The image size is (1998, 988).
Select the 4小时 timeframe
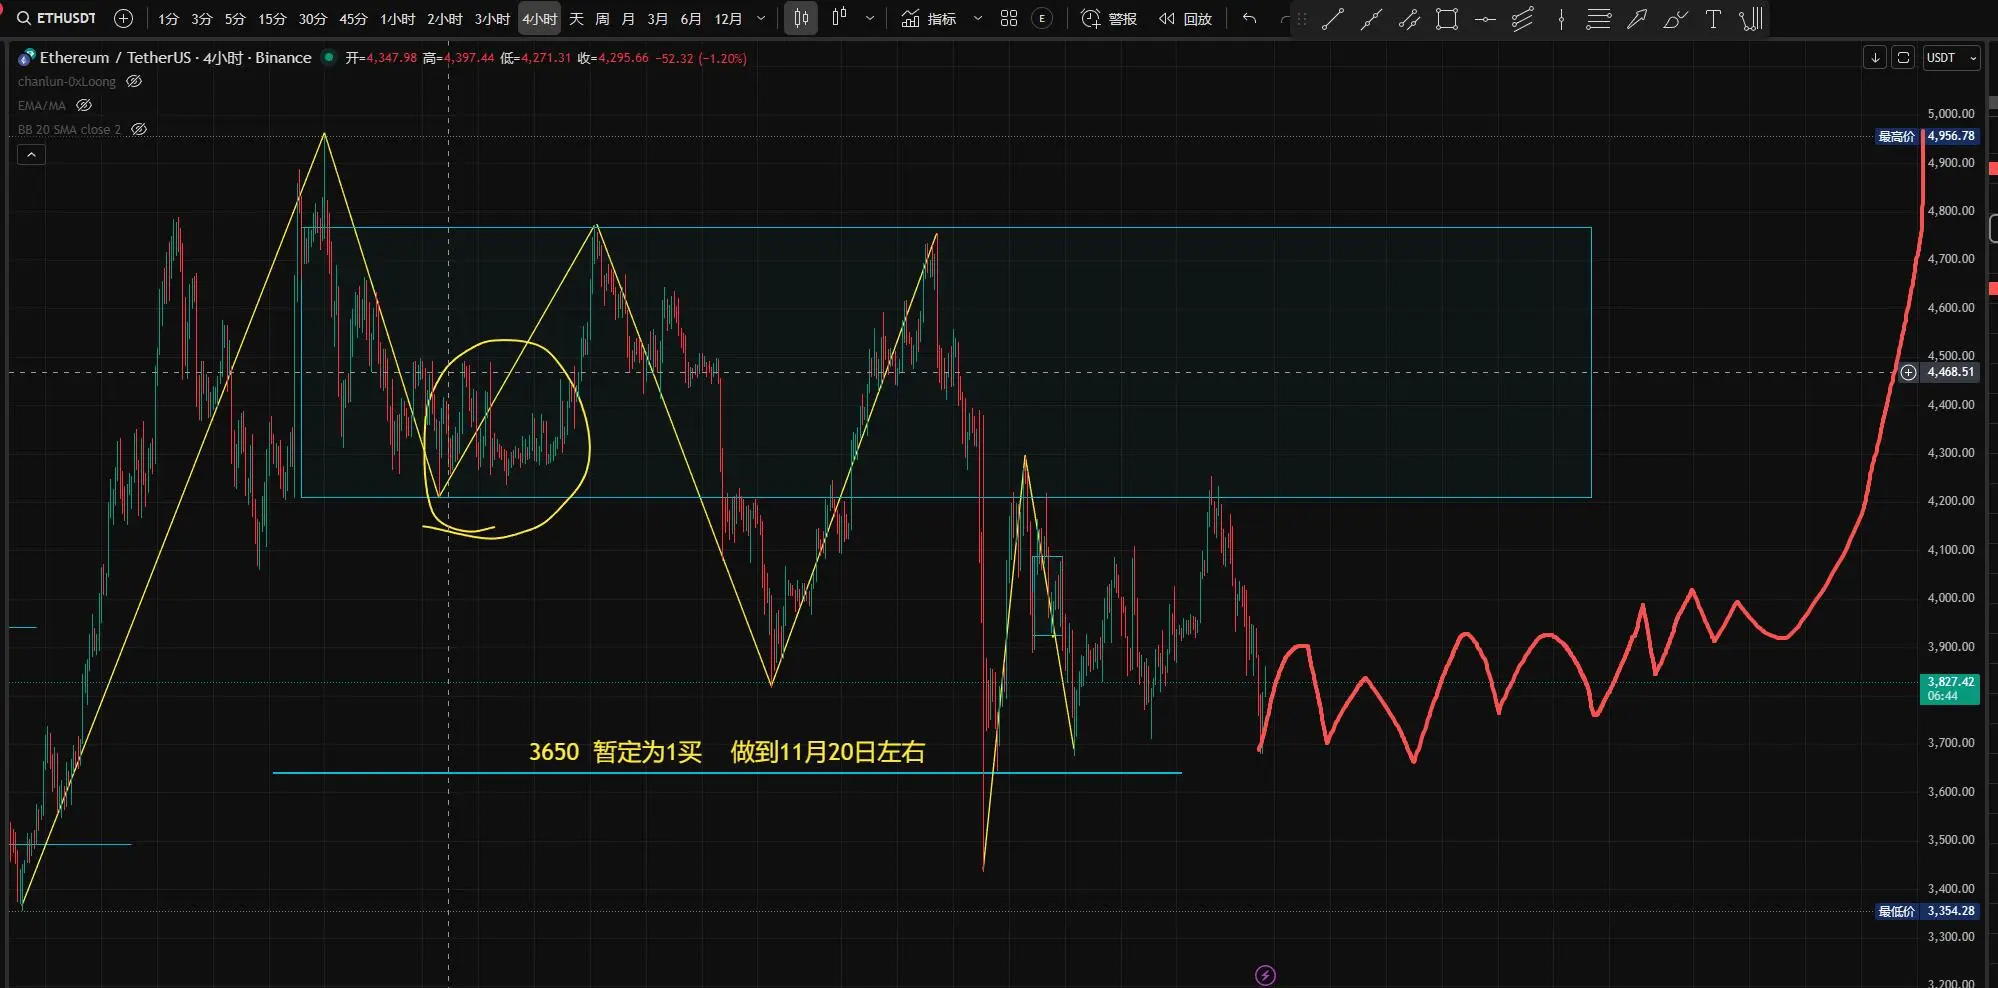(x=540, y=19)
